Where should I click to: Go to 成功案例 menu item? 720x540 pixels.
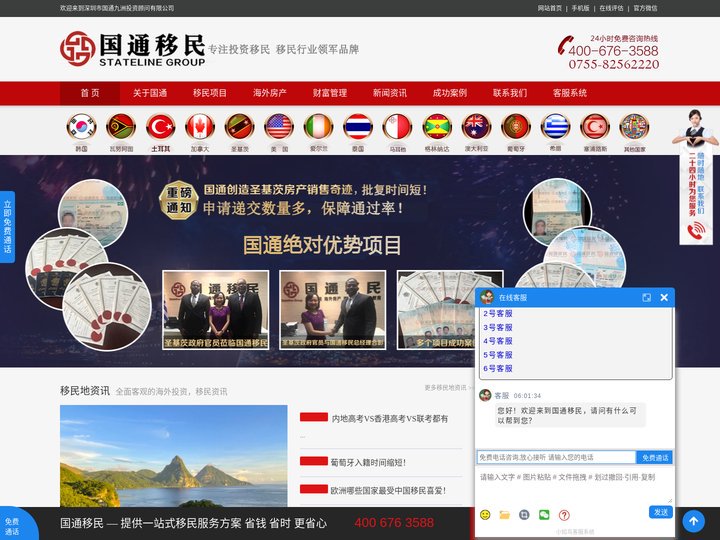click(x=450, y=93)
